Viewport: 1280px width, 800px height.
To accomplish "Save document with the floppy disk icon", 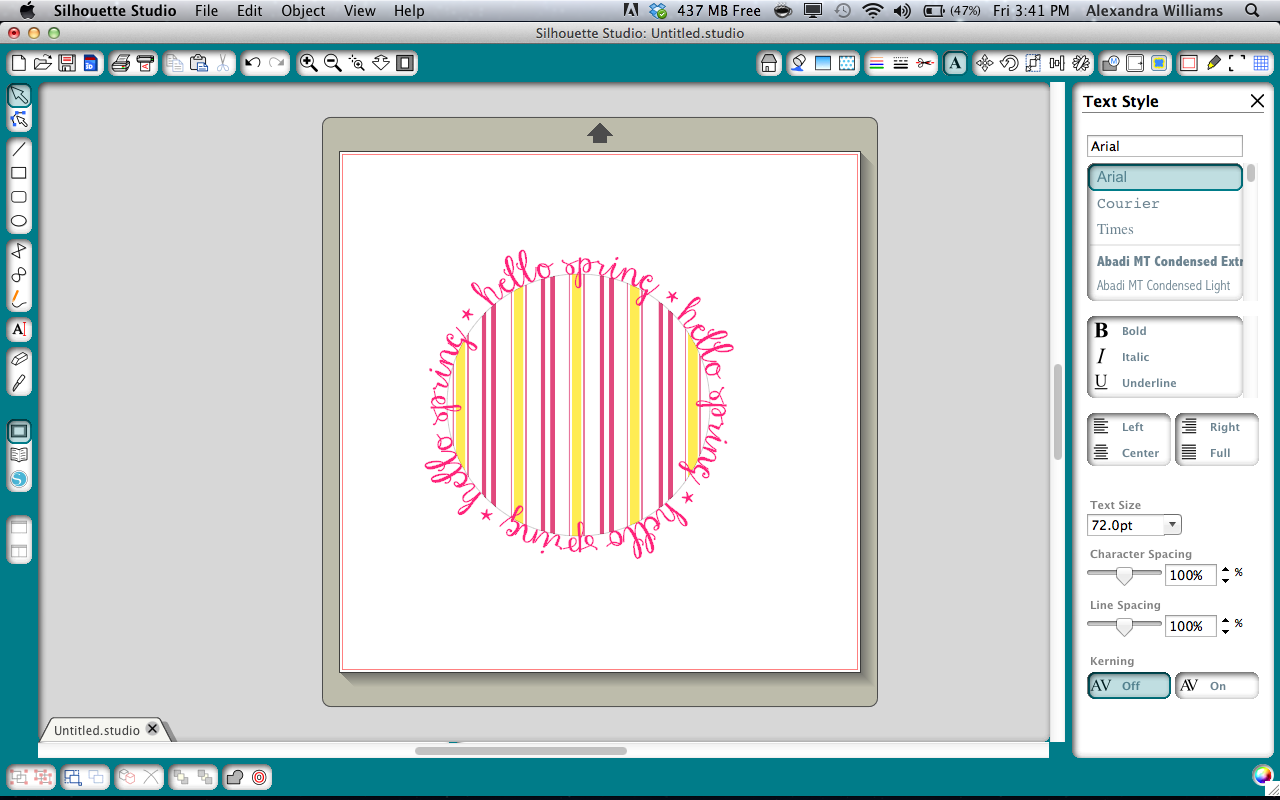I will click(67, 63).
